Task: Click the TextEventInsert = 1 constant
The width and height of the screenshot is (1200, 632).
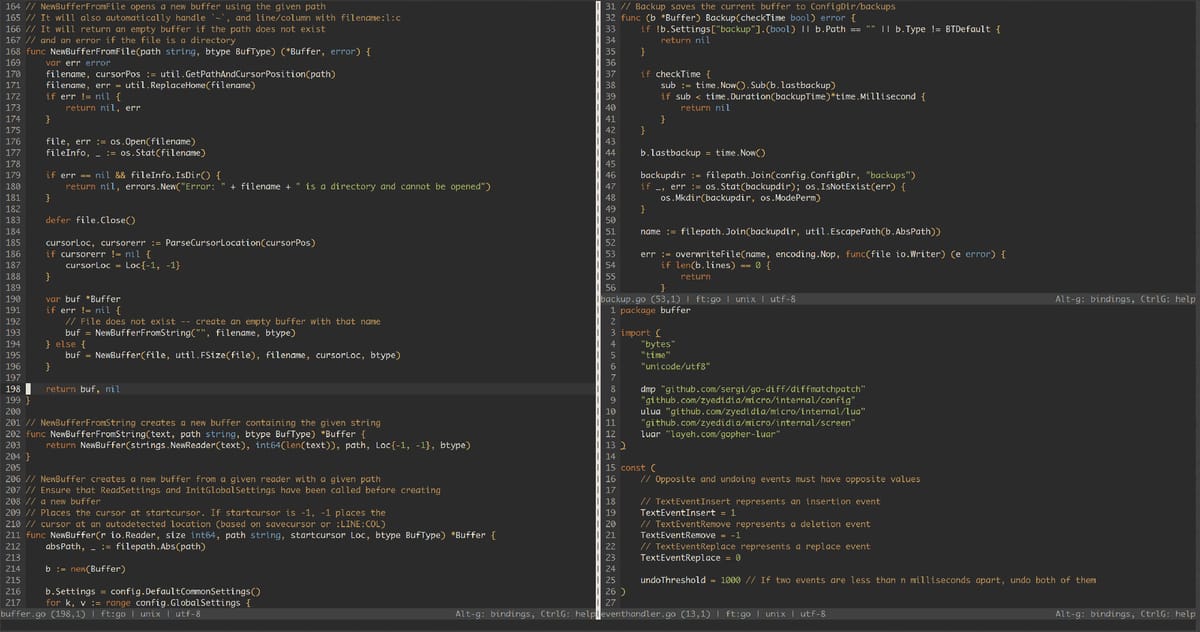Action: (687, 512)
